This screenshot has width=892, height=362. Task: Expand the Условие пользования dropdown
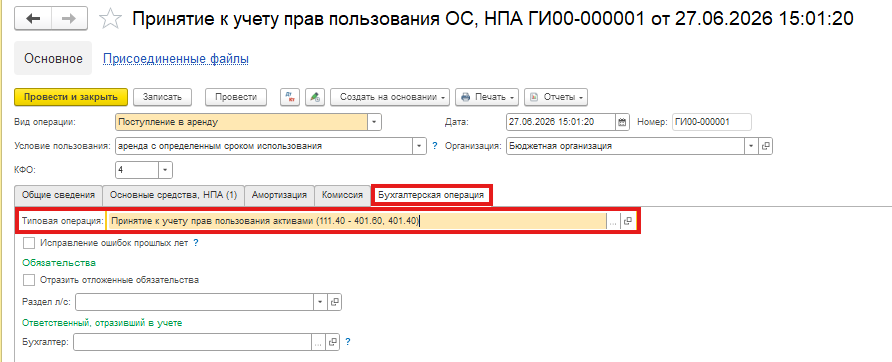(420, 146)
